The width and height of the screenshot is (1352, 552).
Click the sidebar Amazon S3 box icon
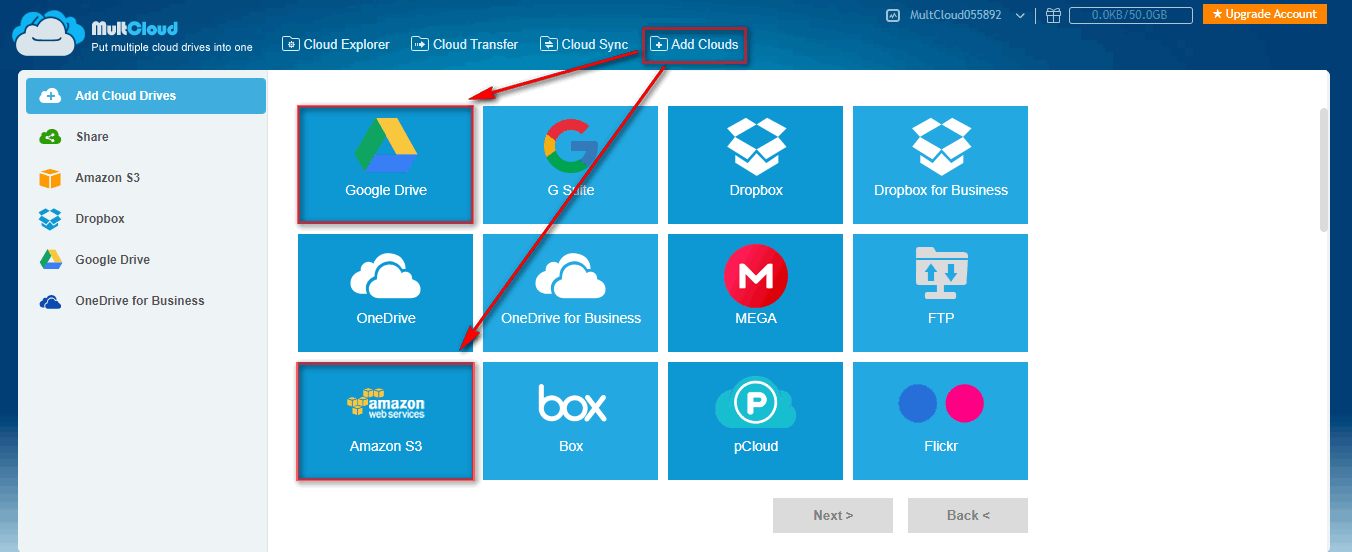pos(50,178)
